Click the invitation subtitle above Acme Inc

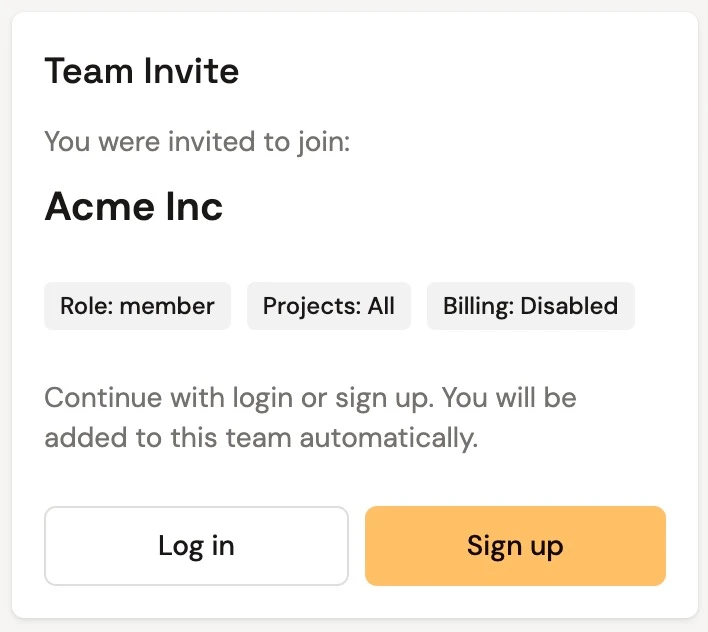click(197, 141)
